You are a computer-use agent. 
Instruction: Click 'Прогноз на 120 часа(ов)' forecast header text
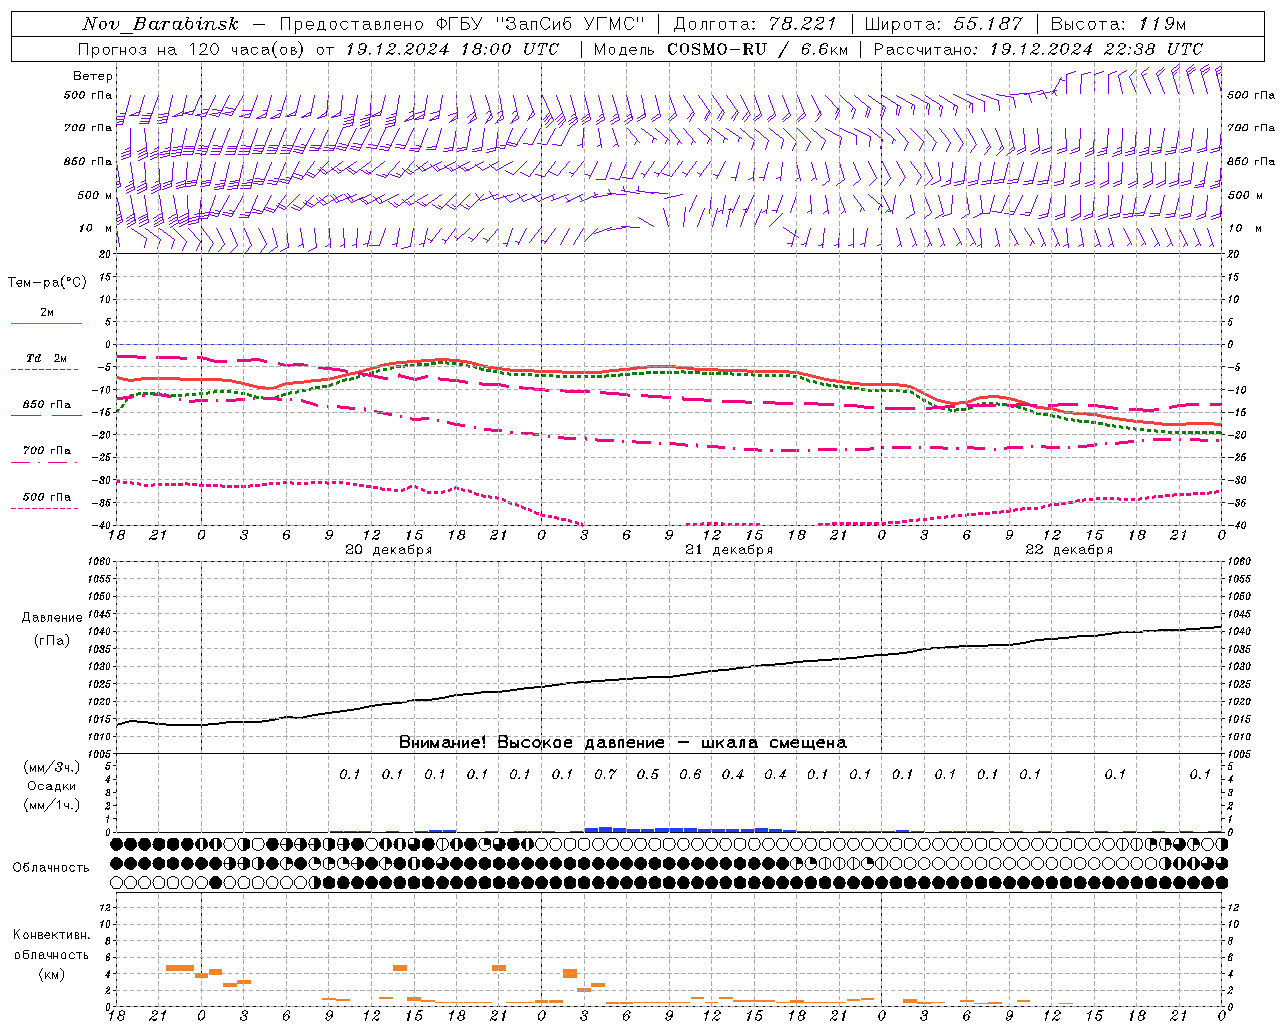pyautogui.click(x=192, y=49)
